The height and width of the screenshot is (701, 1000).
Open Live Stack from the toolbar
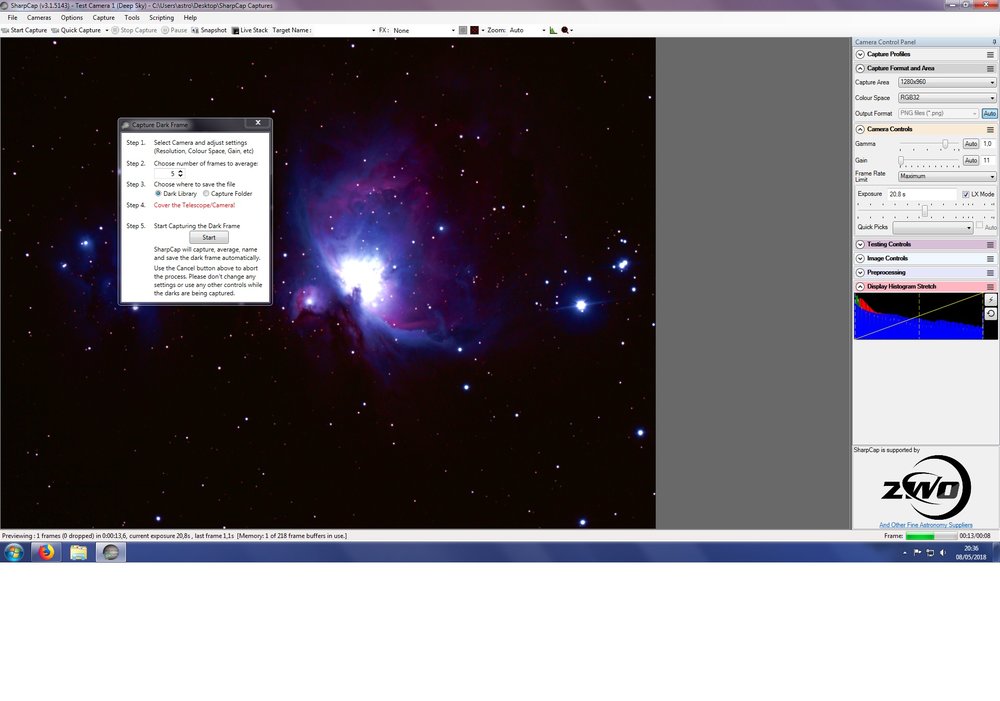coord(249,30)
